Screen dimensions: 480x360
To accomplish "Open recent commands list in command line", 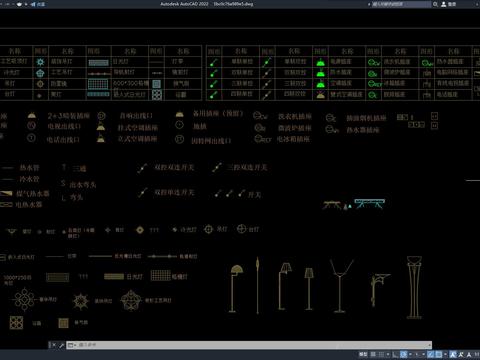I will click(72, 345).
